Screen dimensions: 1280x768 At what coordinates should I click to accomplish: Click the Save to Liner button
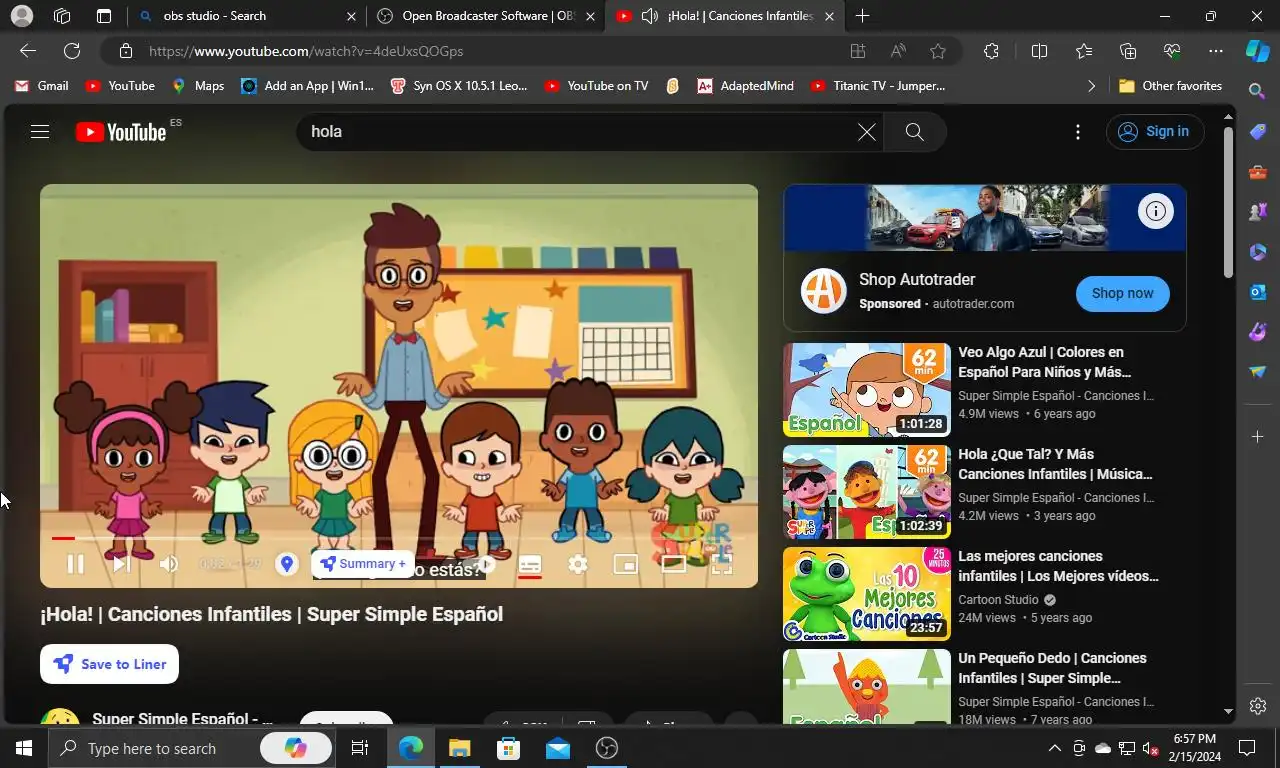pos(110,664)
